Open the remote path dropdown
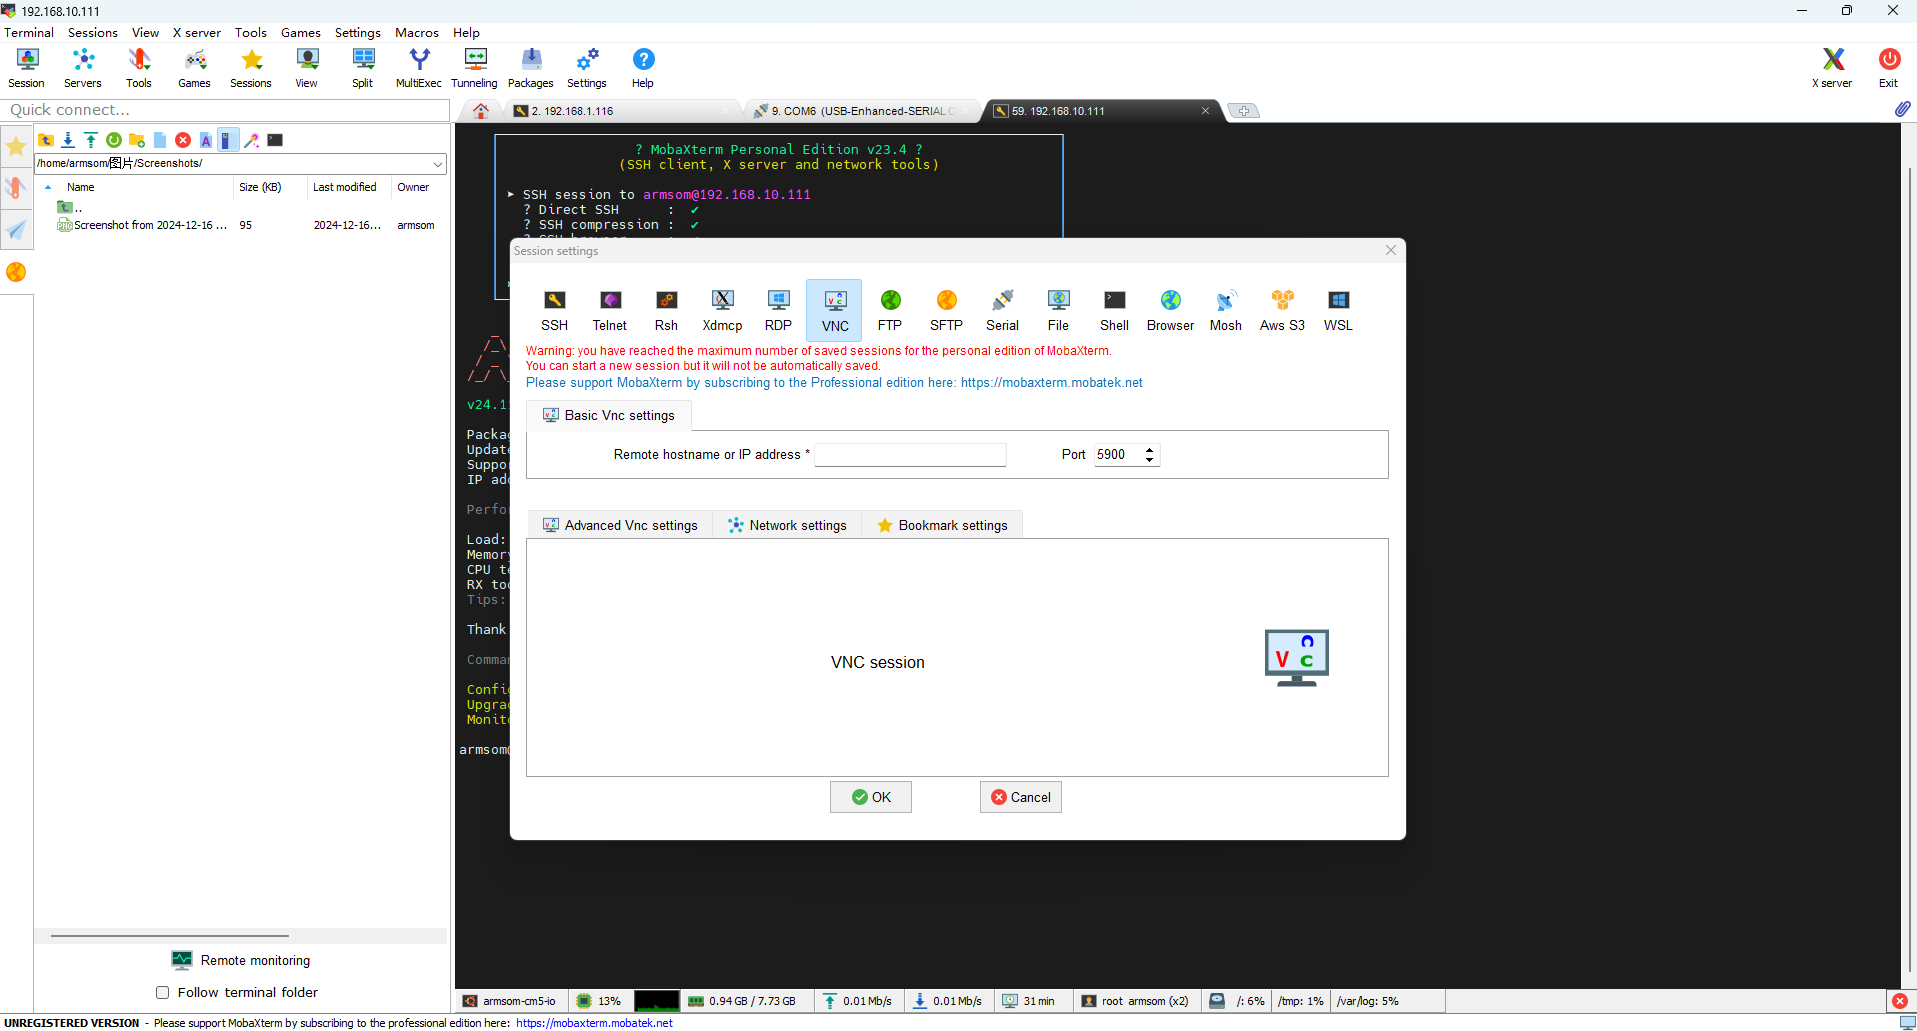This screenshot has height=1031, width=1917. tap(437, 163)
